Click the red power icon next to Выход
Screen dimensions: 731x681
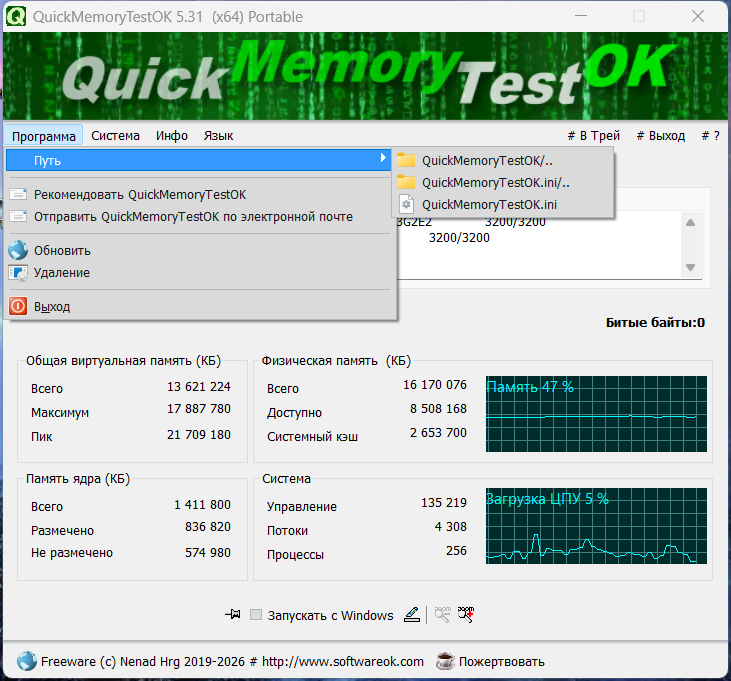click(x=18, y=307)
